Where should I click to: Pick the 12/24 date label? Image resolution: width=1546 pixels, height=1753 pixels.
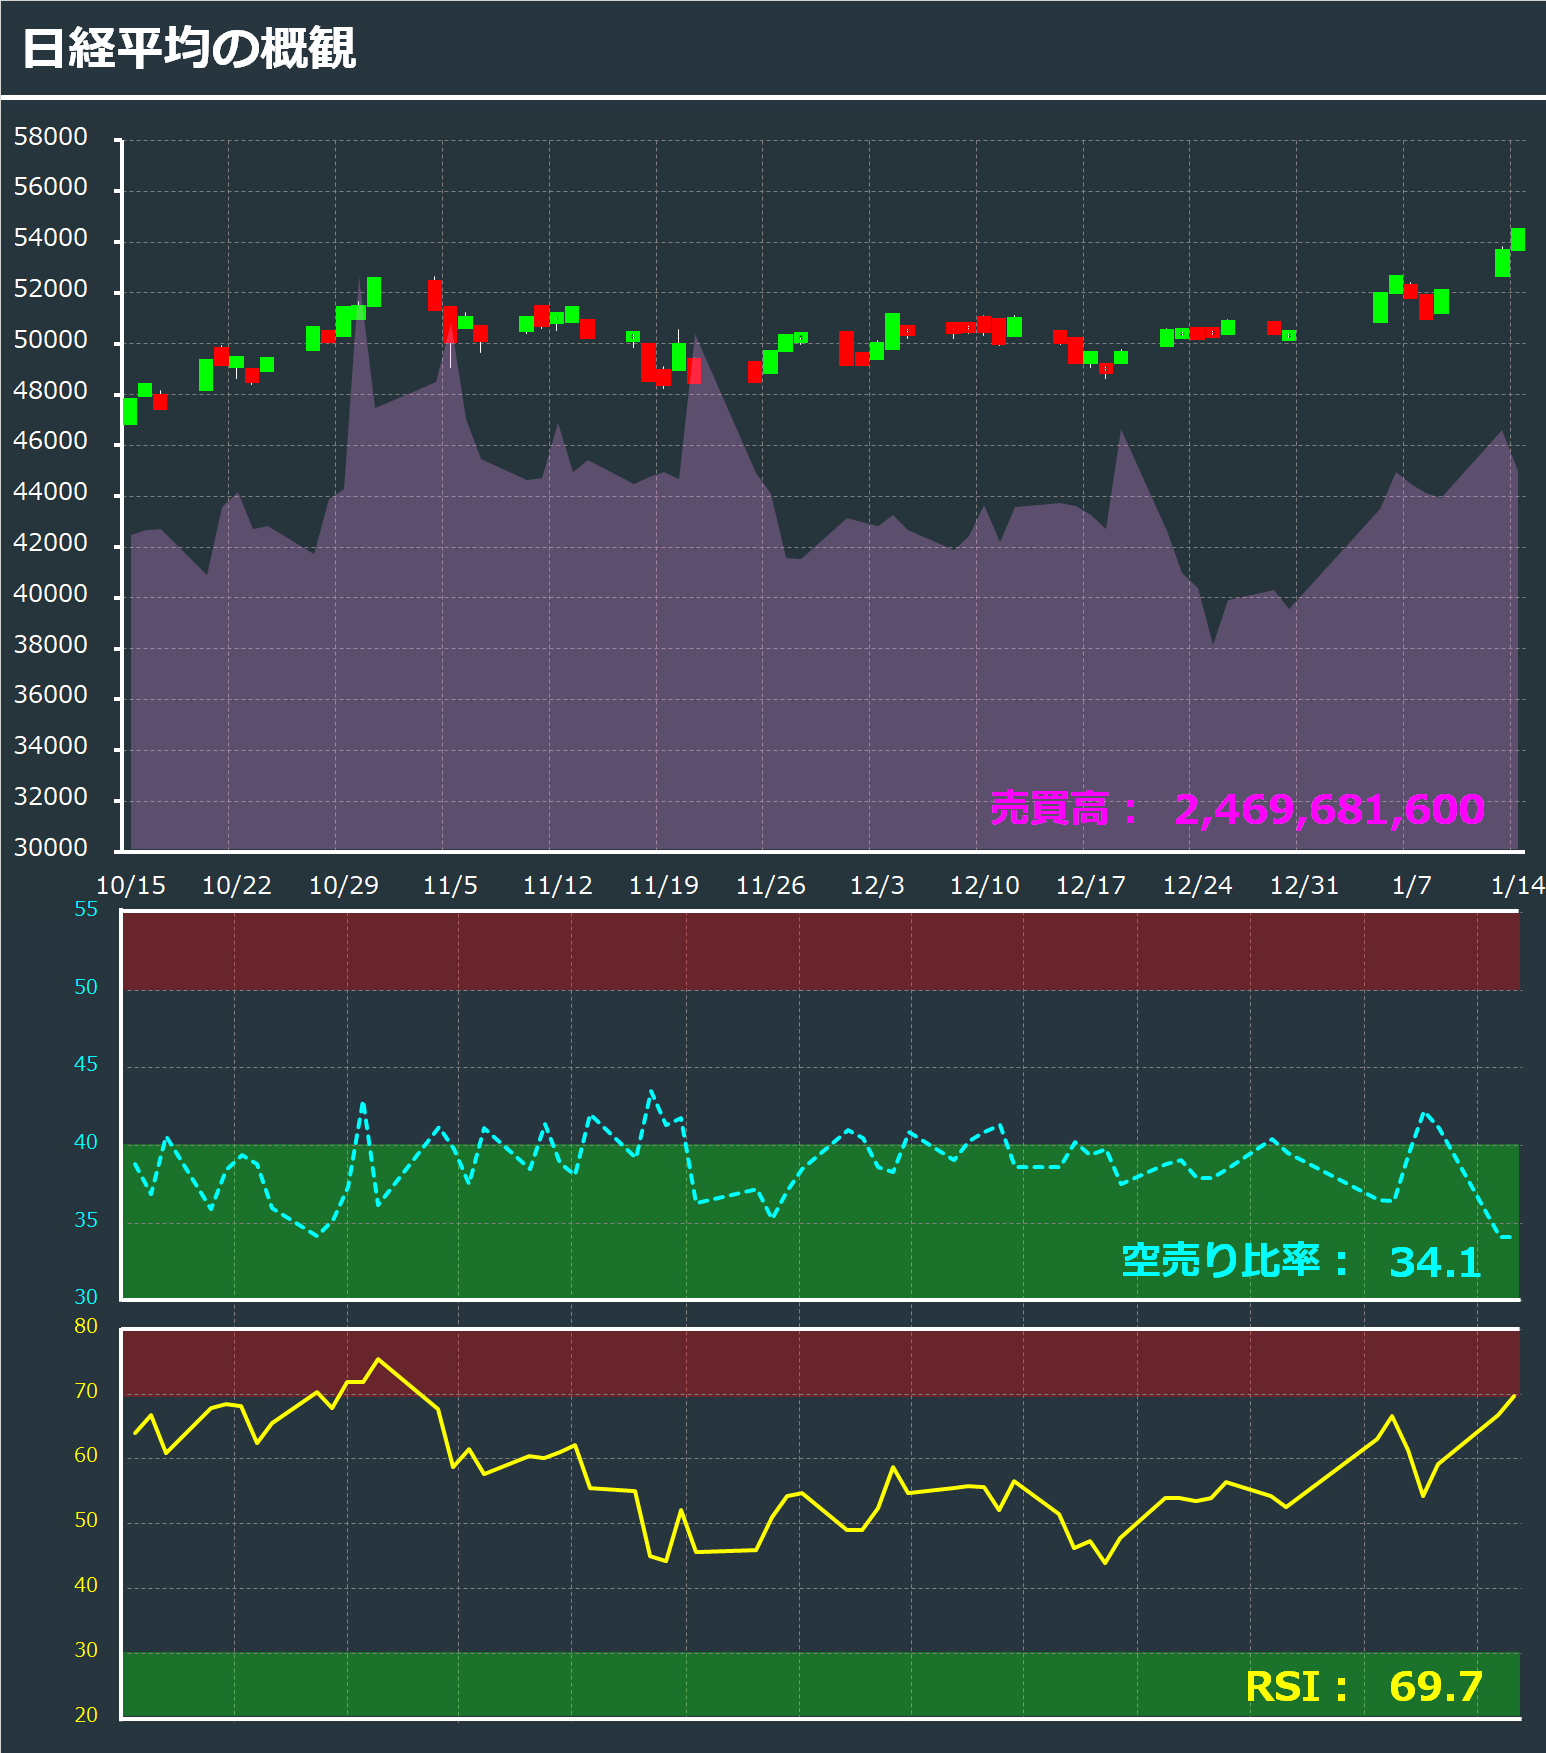click(1197, 885)
